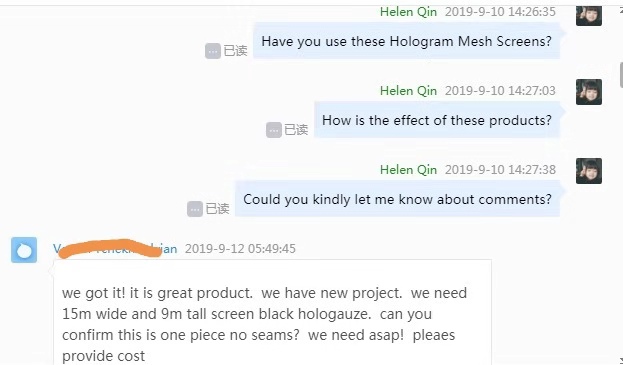623x365 pixels.
Task: Click the 已读 label beside the Hologram message
Action: [x=235, y=51]
